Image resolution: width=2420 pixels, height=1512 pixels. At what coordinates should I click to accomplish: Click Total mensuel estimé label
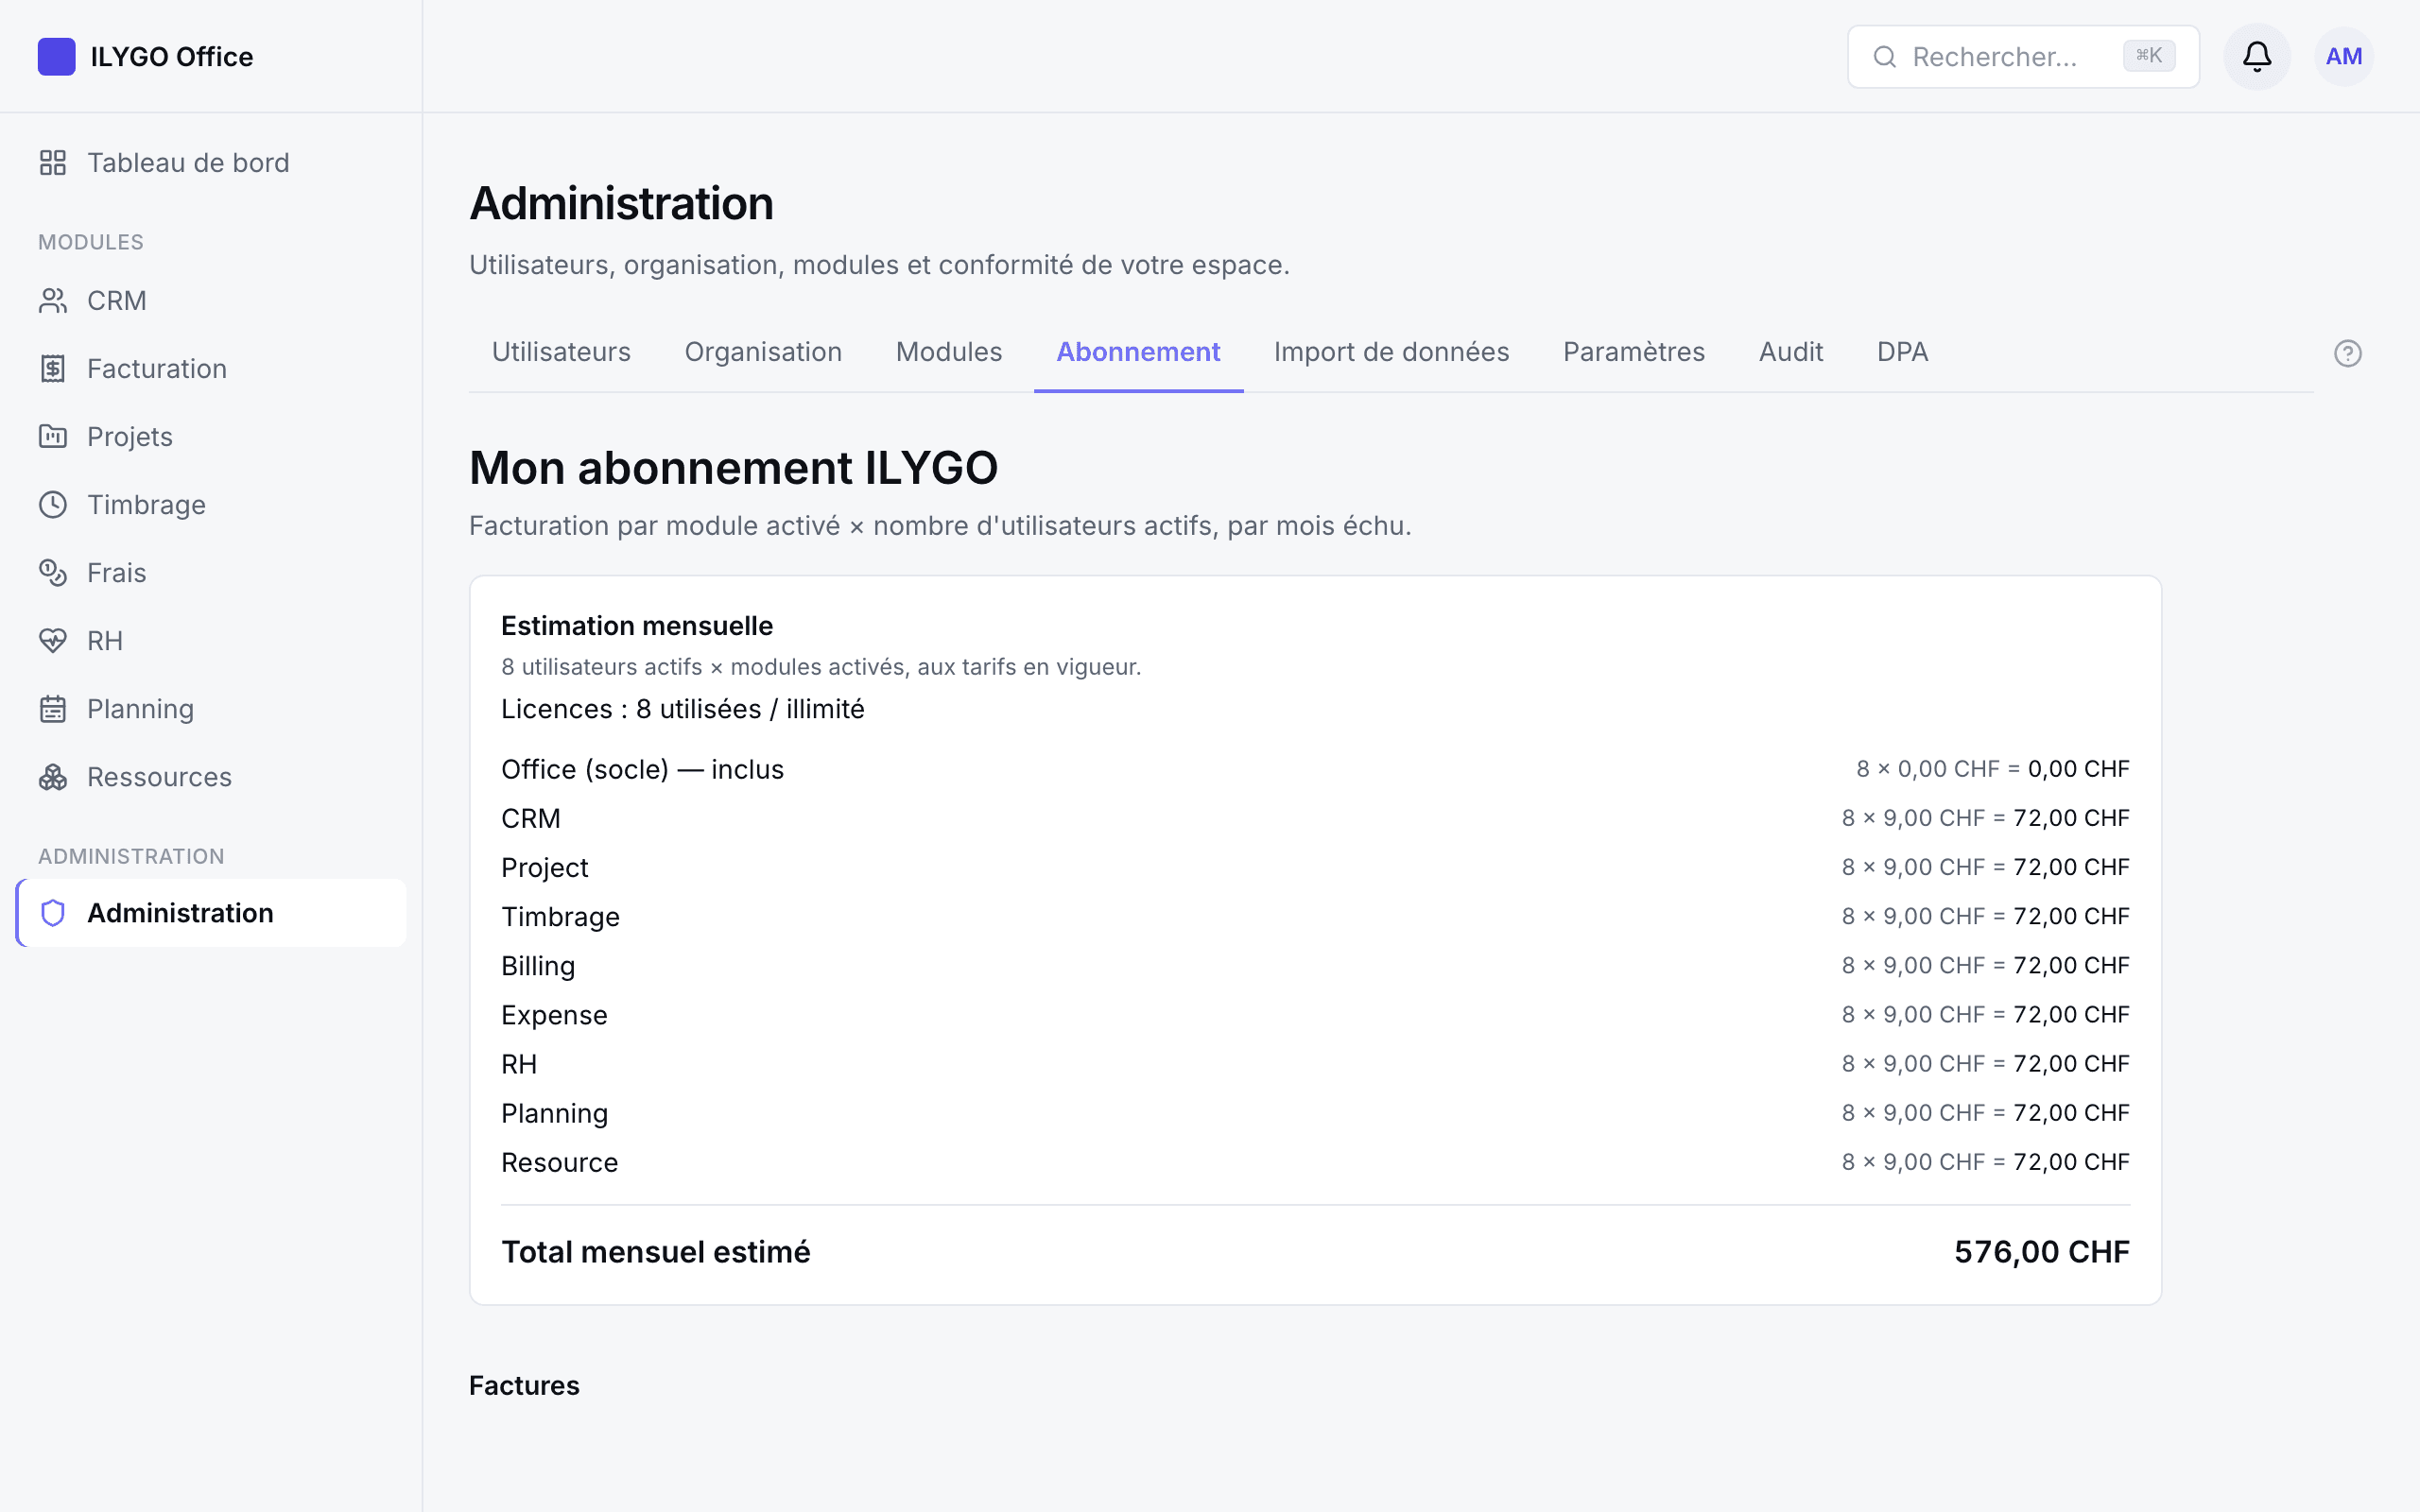click(655, 1252)
